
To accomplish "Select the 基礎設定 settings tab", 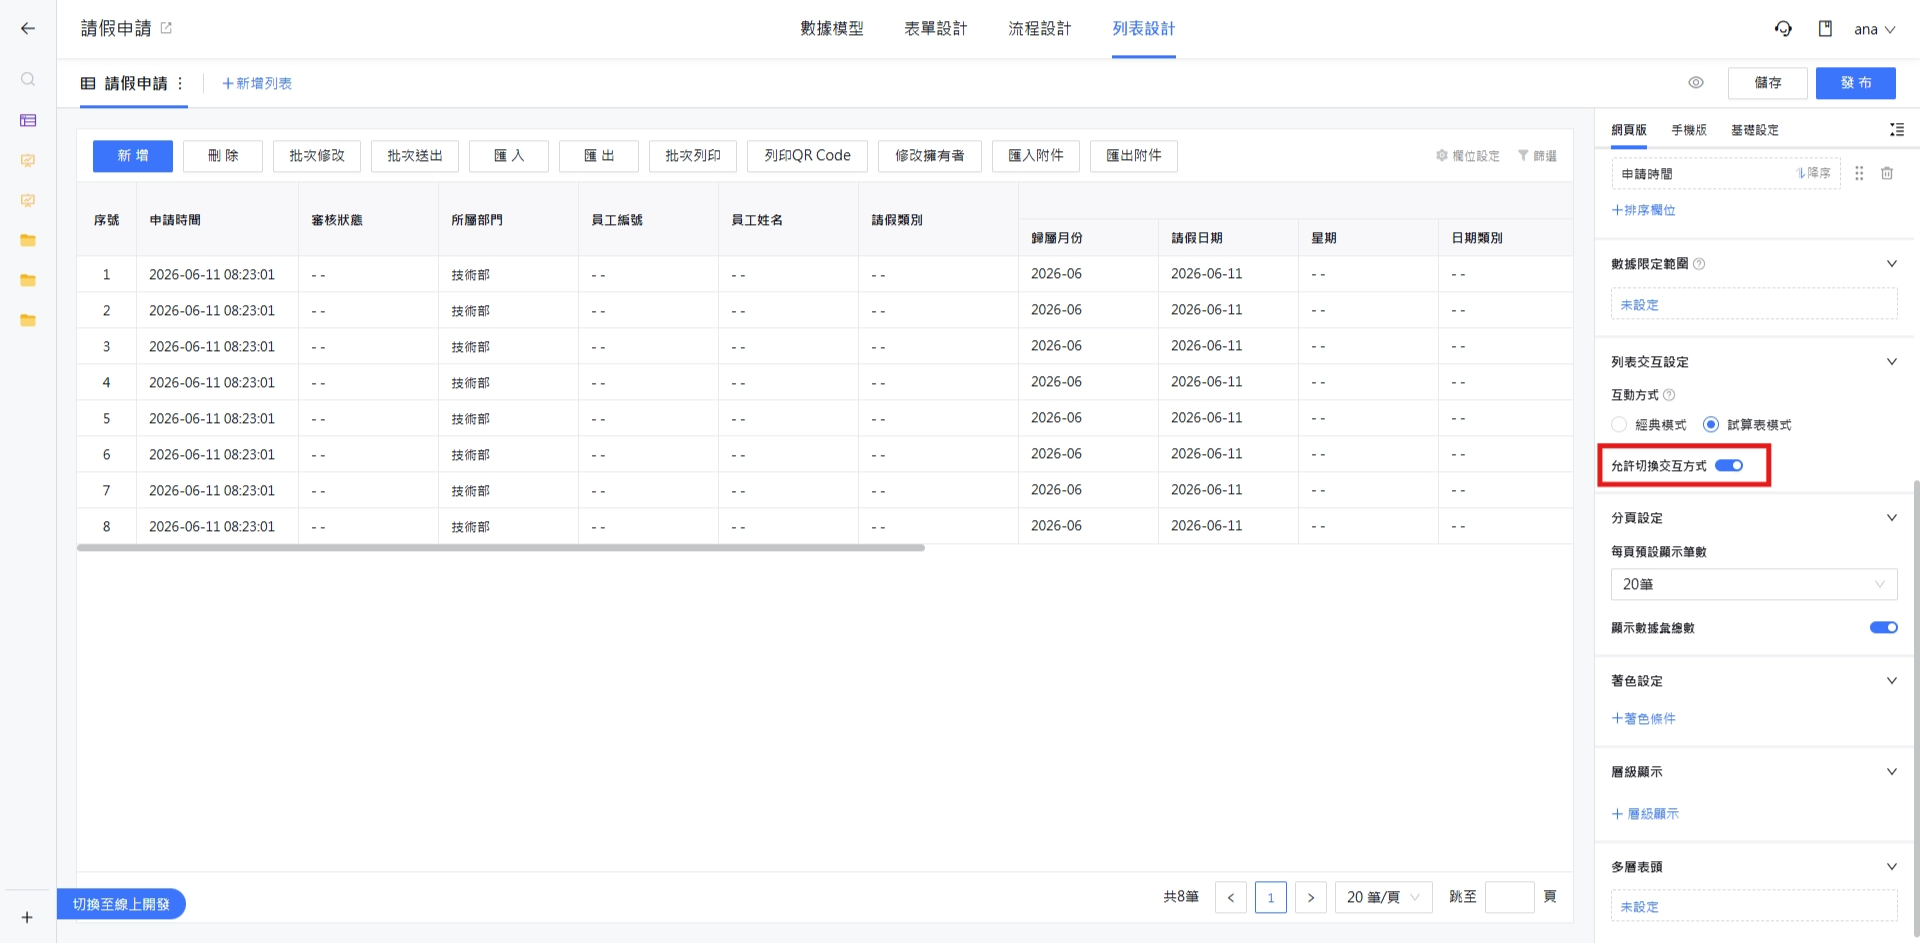I will (1755, 130).
